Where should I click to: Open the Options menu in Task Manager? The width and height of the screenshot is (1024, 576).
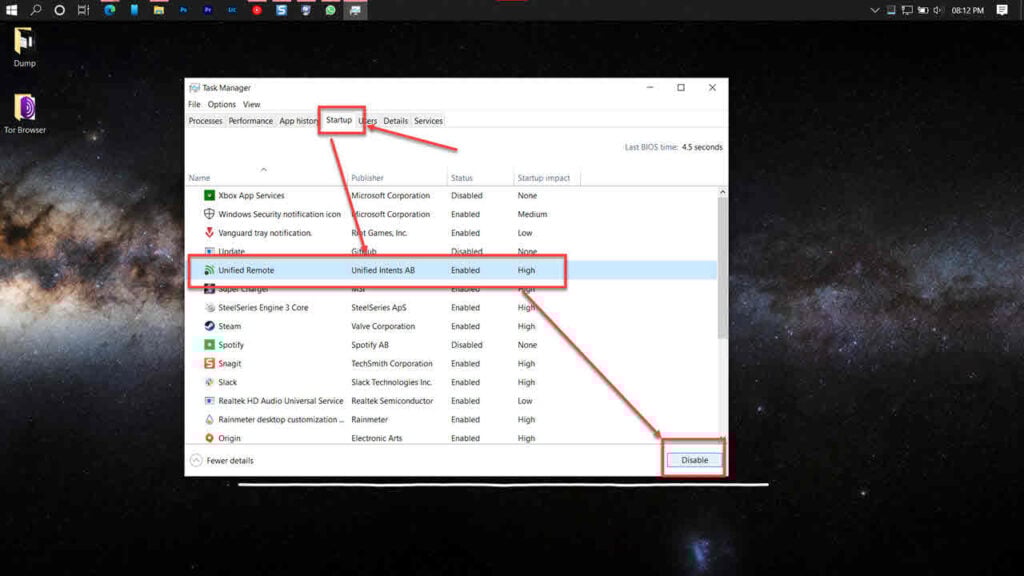221,104
